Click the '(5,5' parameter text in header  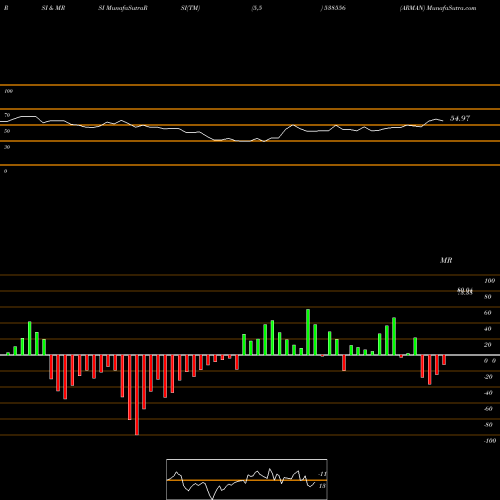point(257,8)
